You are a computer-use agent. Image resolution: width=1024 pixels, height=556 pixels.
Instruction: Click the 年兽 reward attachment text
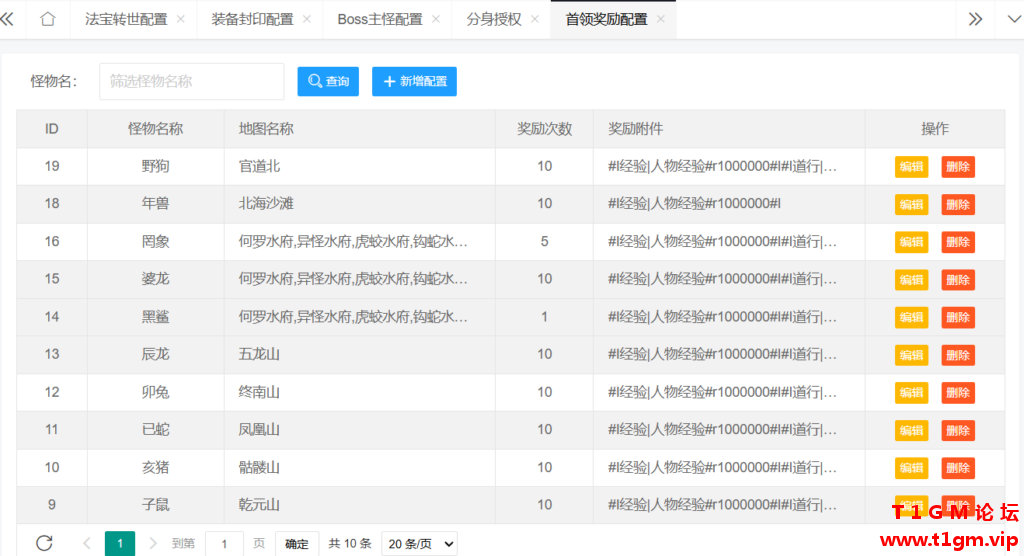(x=694, y=204)
